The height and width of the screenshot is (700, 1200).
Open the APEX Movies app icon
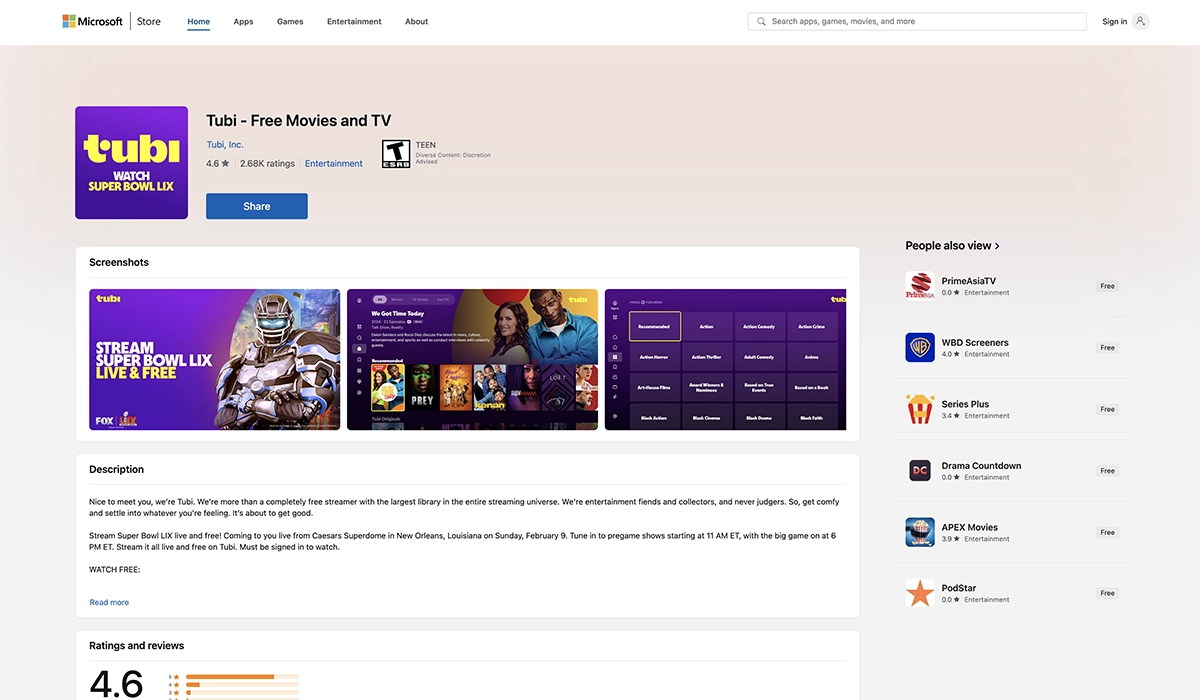coord(920,532)
